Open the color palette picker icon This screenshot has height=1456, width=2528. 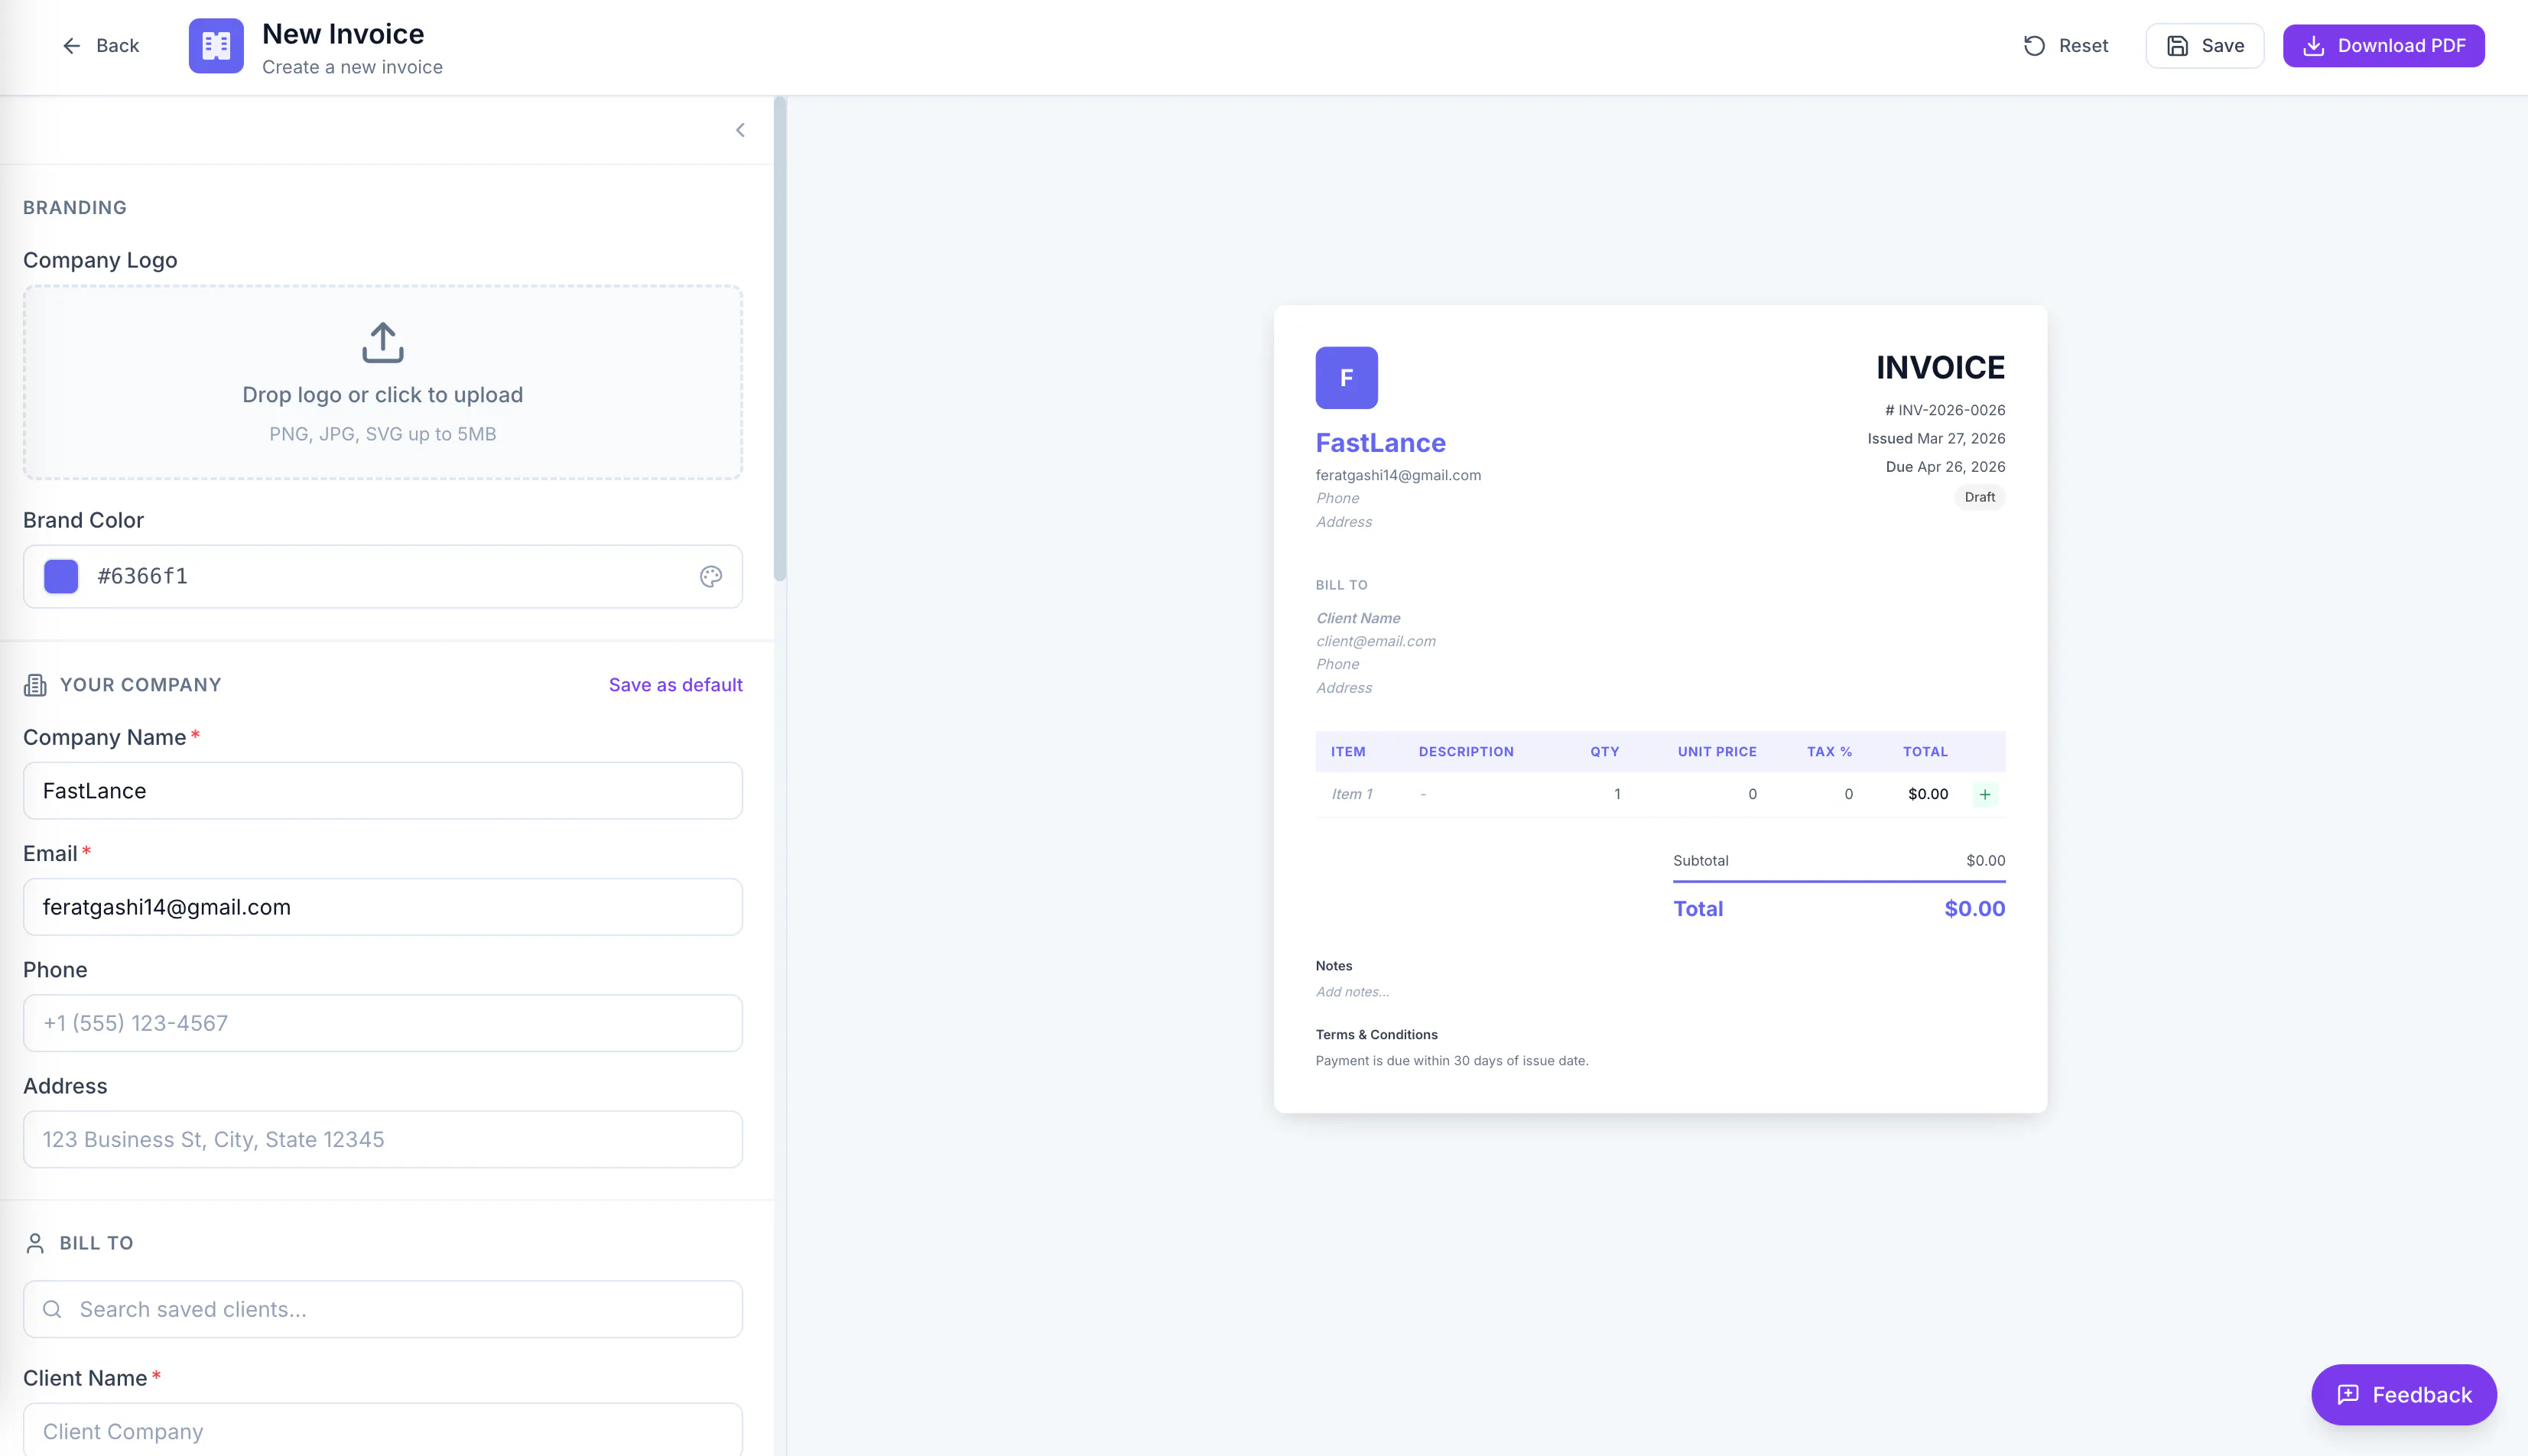(x=711, y=576)
